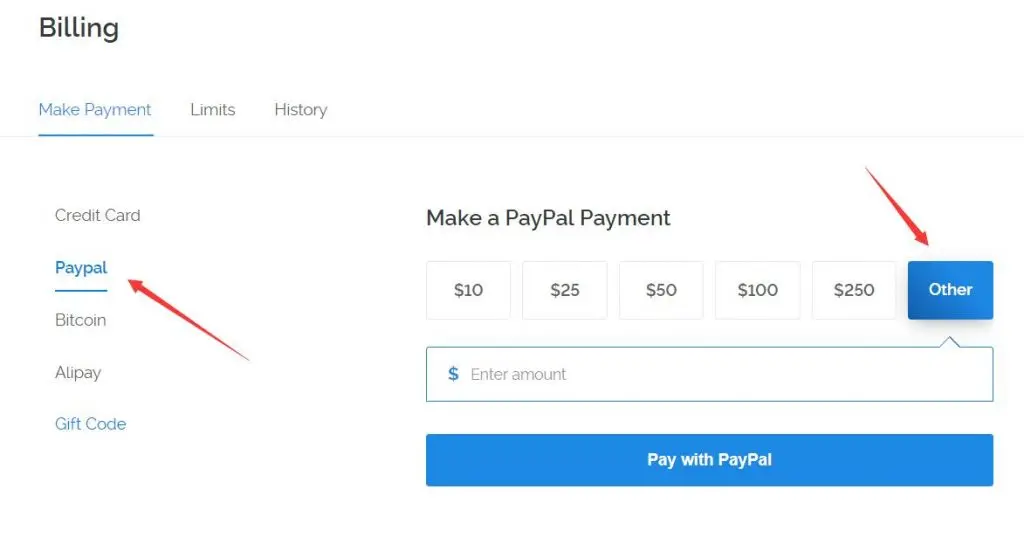Click the small caret below Other button

950,342
